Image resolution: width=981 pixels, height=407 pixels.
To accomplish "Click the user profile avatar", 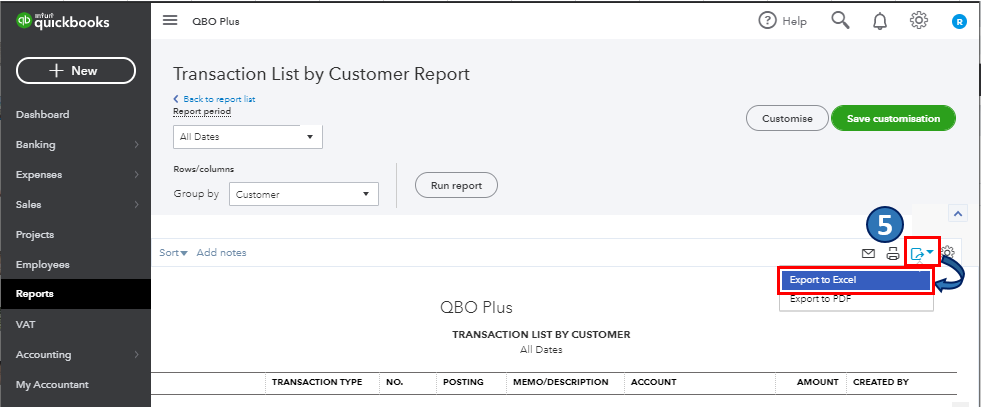I will tap(959, 21).
